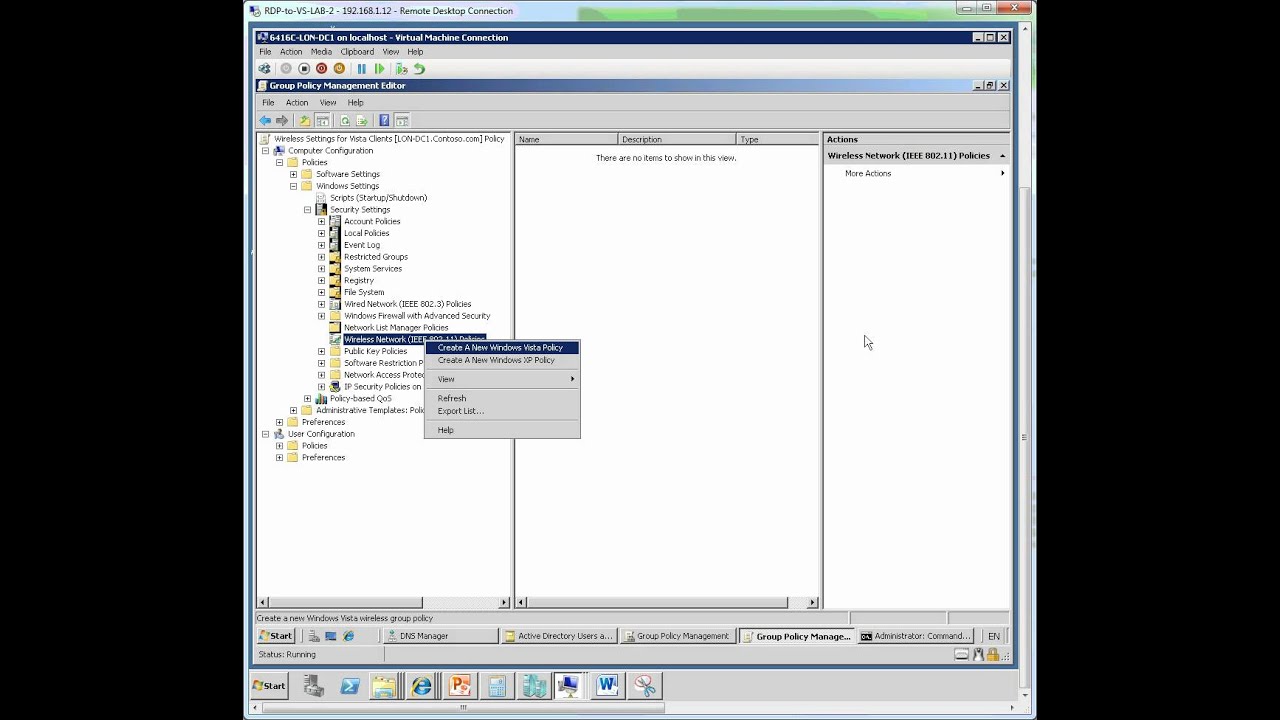Open PowerPoint from outer taskbar
Image resolution: width=1280 pixels, height=720 pixels.
coord(459,686)
